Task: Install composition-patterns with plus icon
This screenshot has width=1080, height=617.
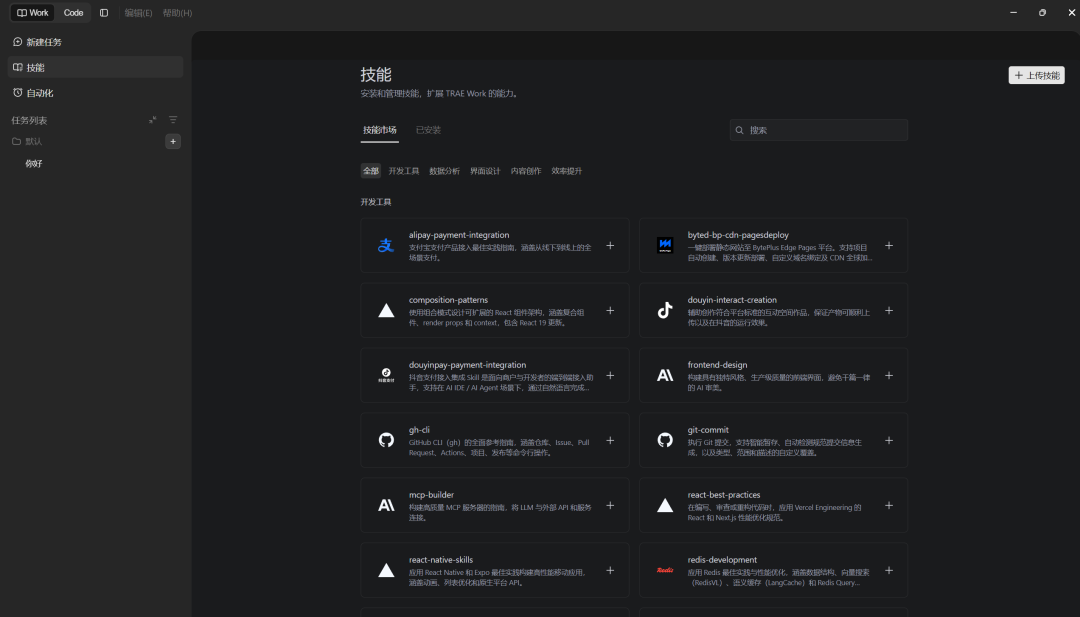Action: coord(610,311)
